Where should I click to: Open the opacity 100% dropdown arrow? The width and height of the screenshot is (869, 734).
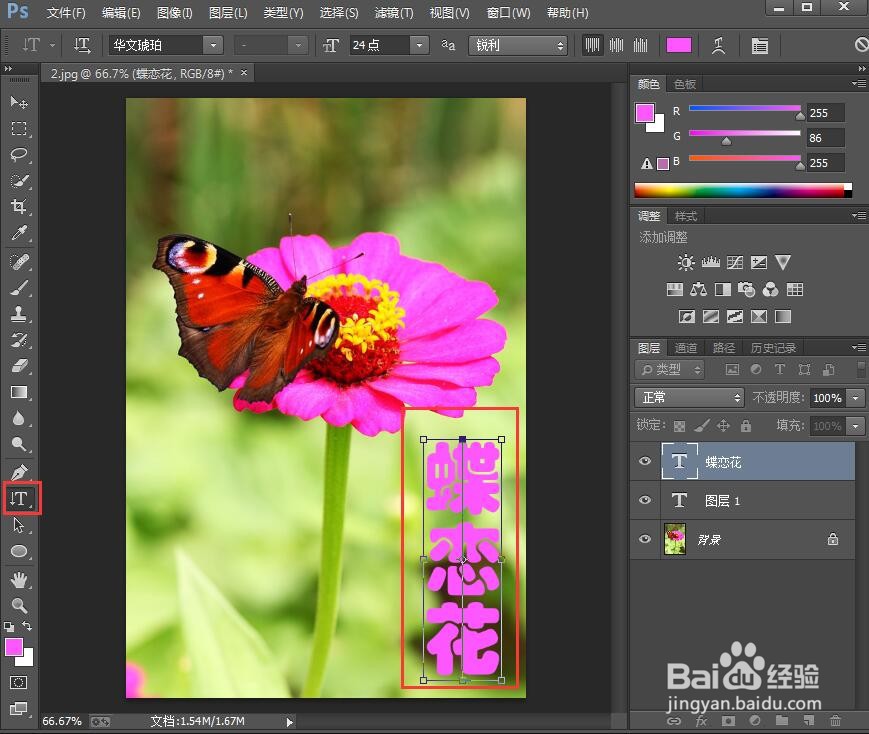point(856,398)
